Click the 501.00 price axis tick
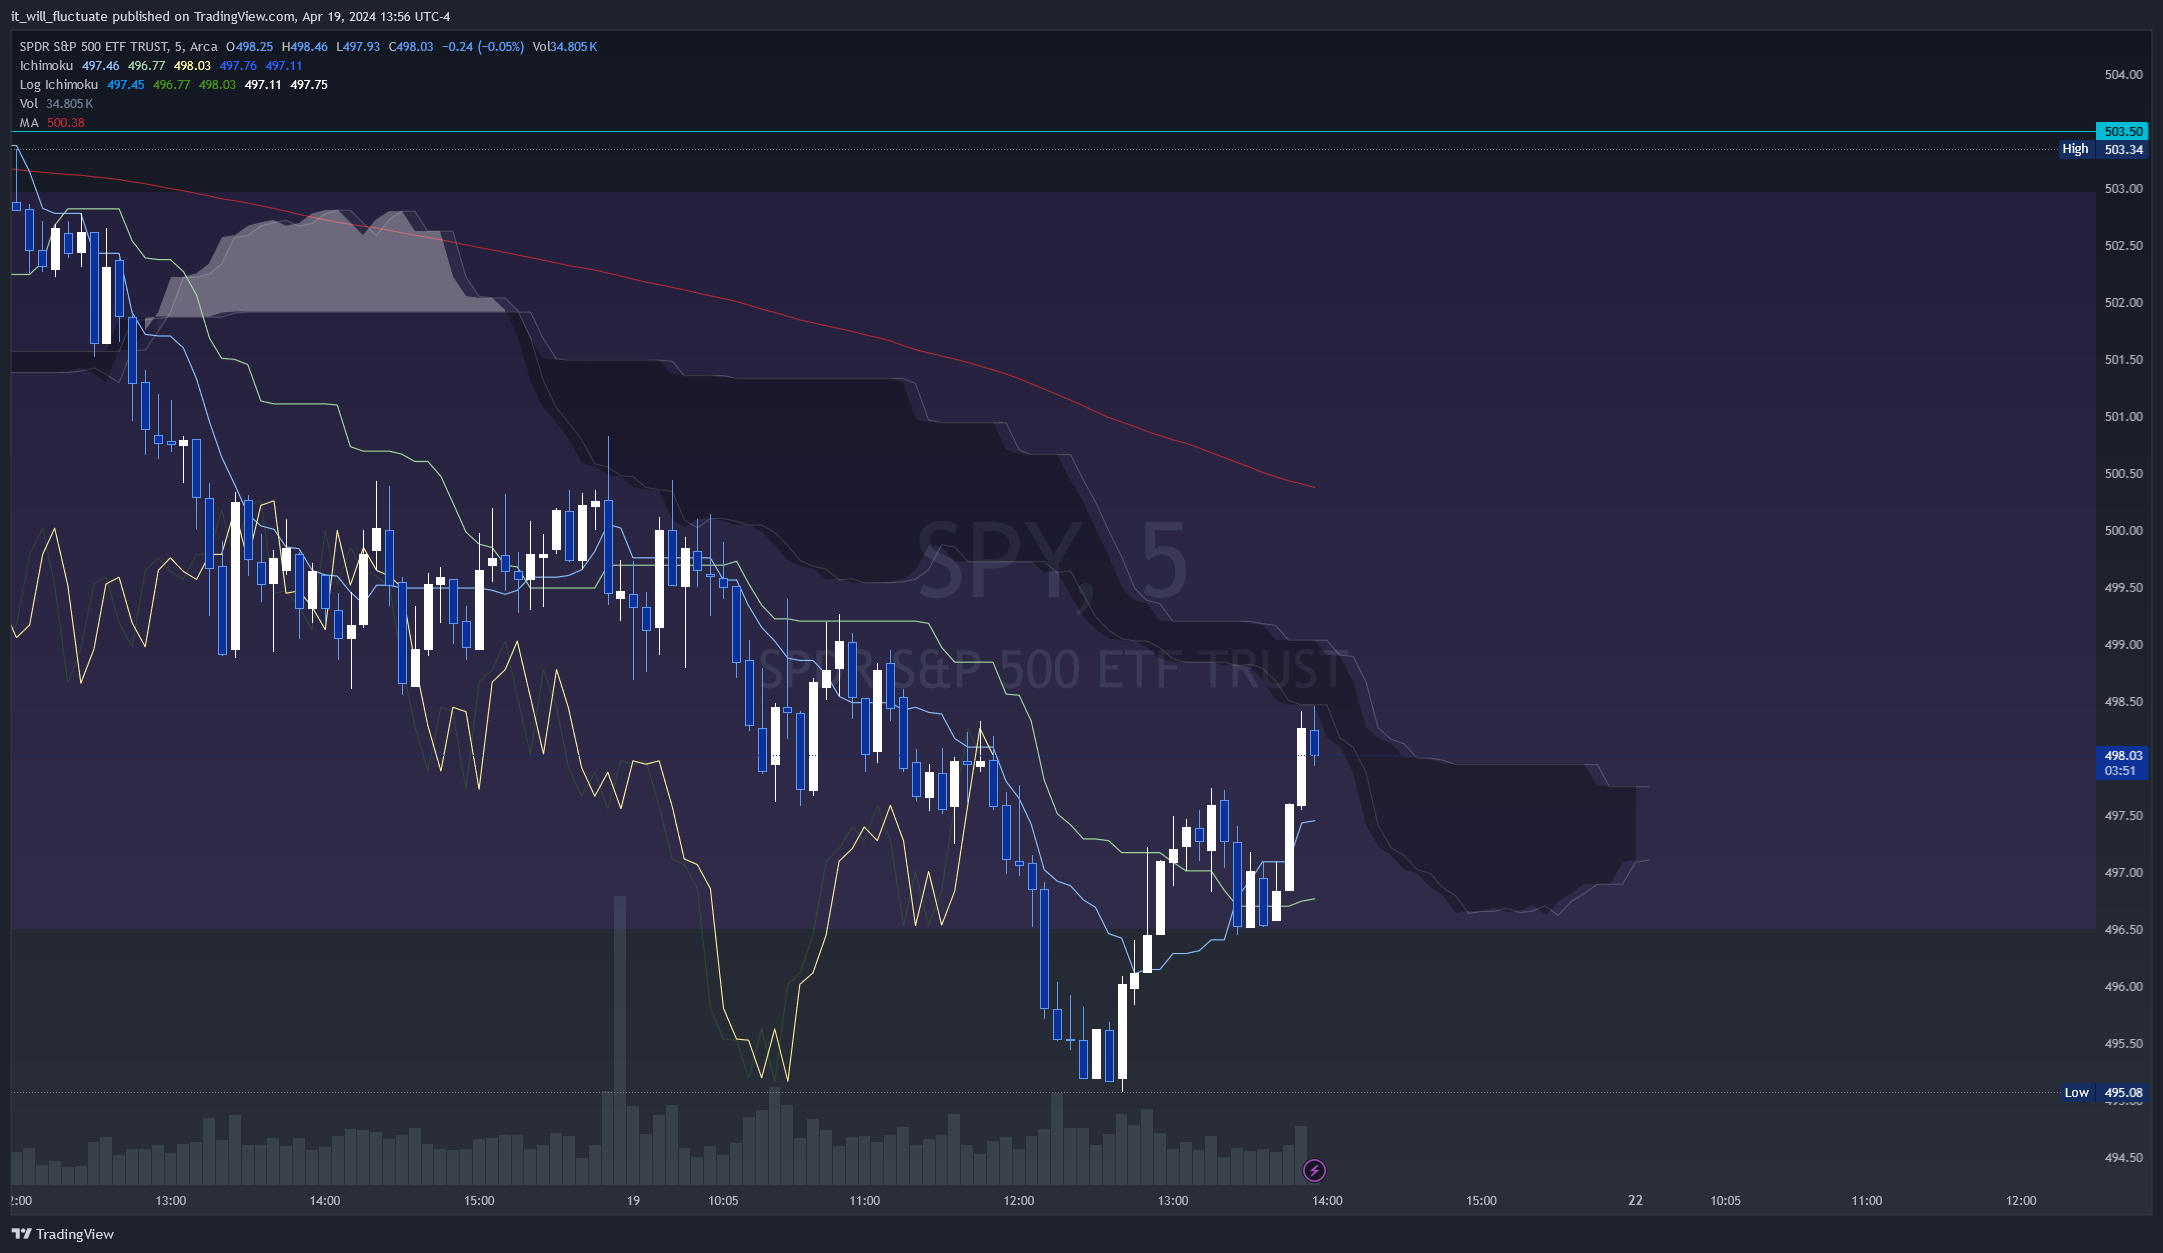The height and width of the screenshot is (1253, 2163). pyautogui.click(x=2123, y=417)
